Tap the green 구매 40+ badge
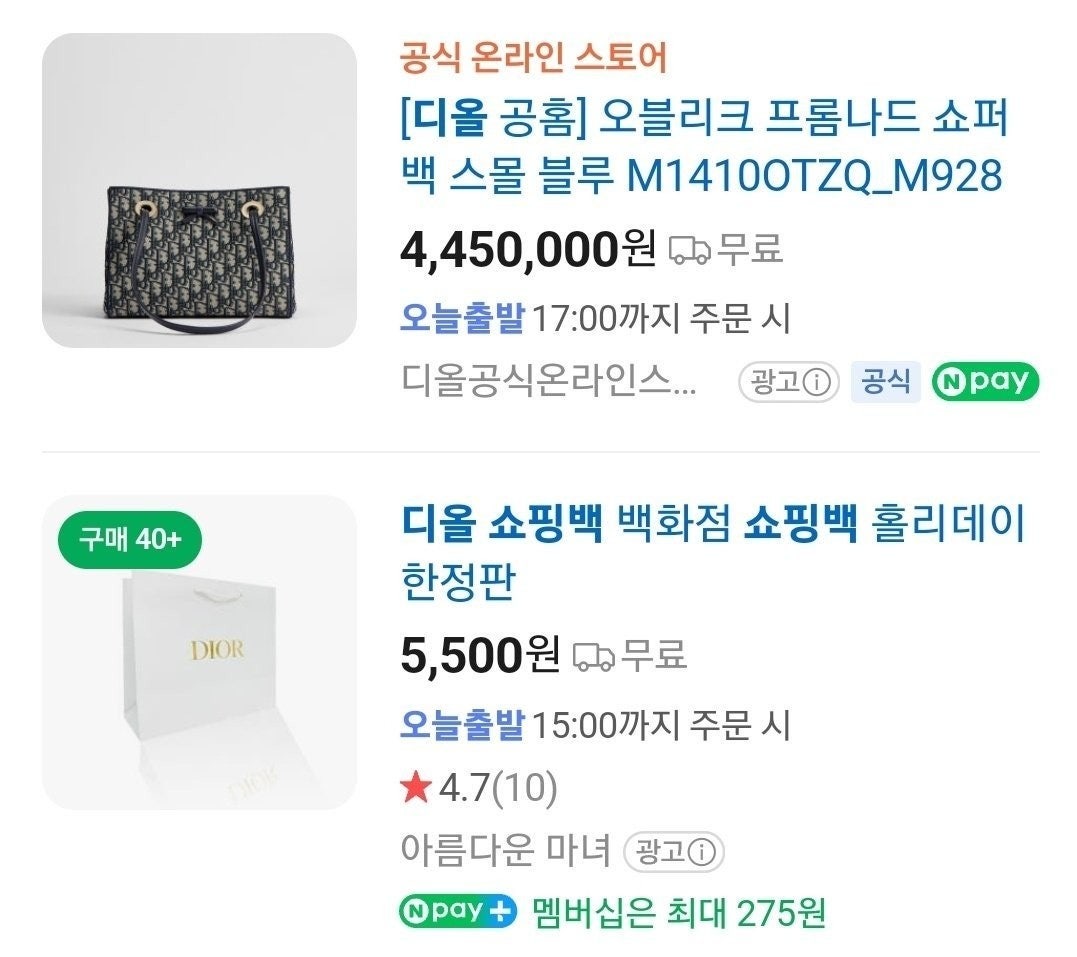1077x957 pixels. pyautogui.click(x=131, y=541)
